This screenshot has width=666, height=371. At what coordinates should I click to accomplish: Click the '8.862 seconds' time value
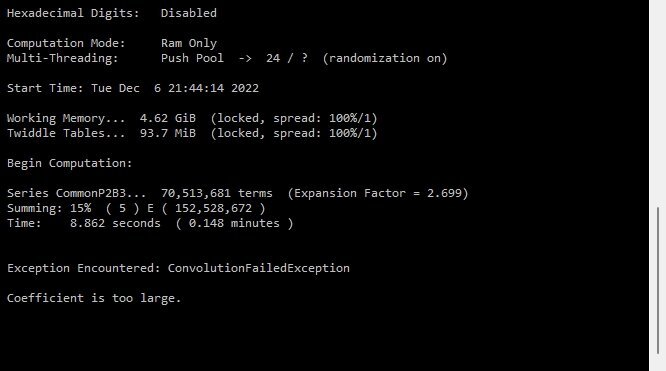tap(115, 223)
